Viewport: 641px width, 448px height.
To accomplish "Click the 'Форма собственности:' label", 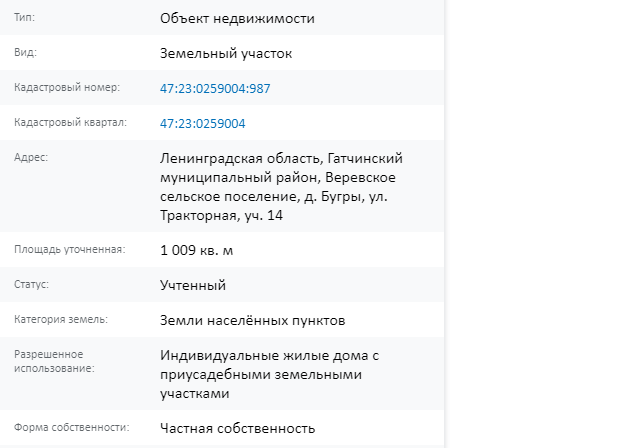I will [72, 427].
